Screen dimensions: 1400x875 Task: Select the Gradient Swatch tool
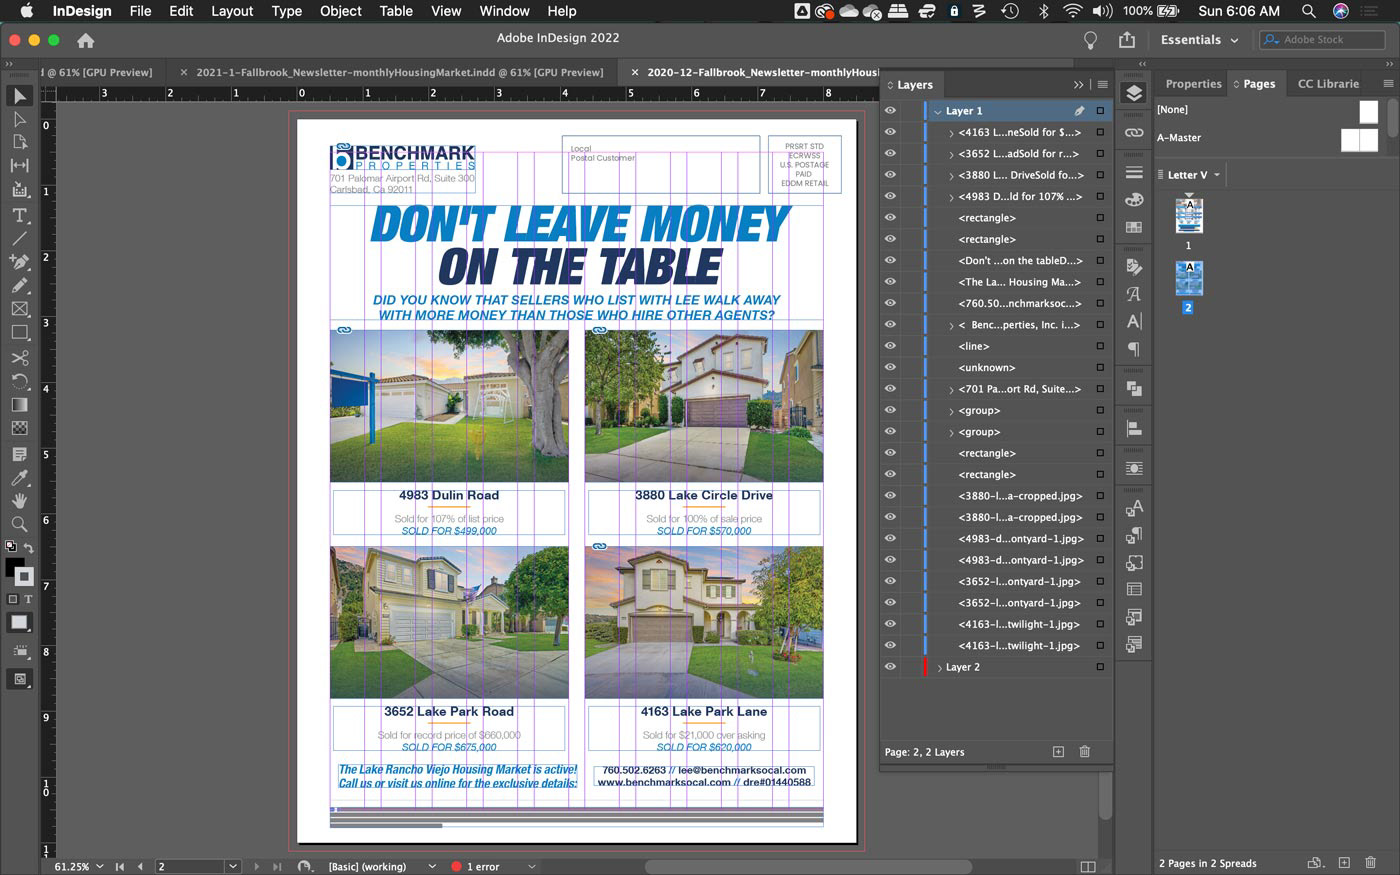pos(19,405)
